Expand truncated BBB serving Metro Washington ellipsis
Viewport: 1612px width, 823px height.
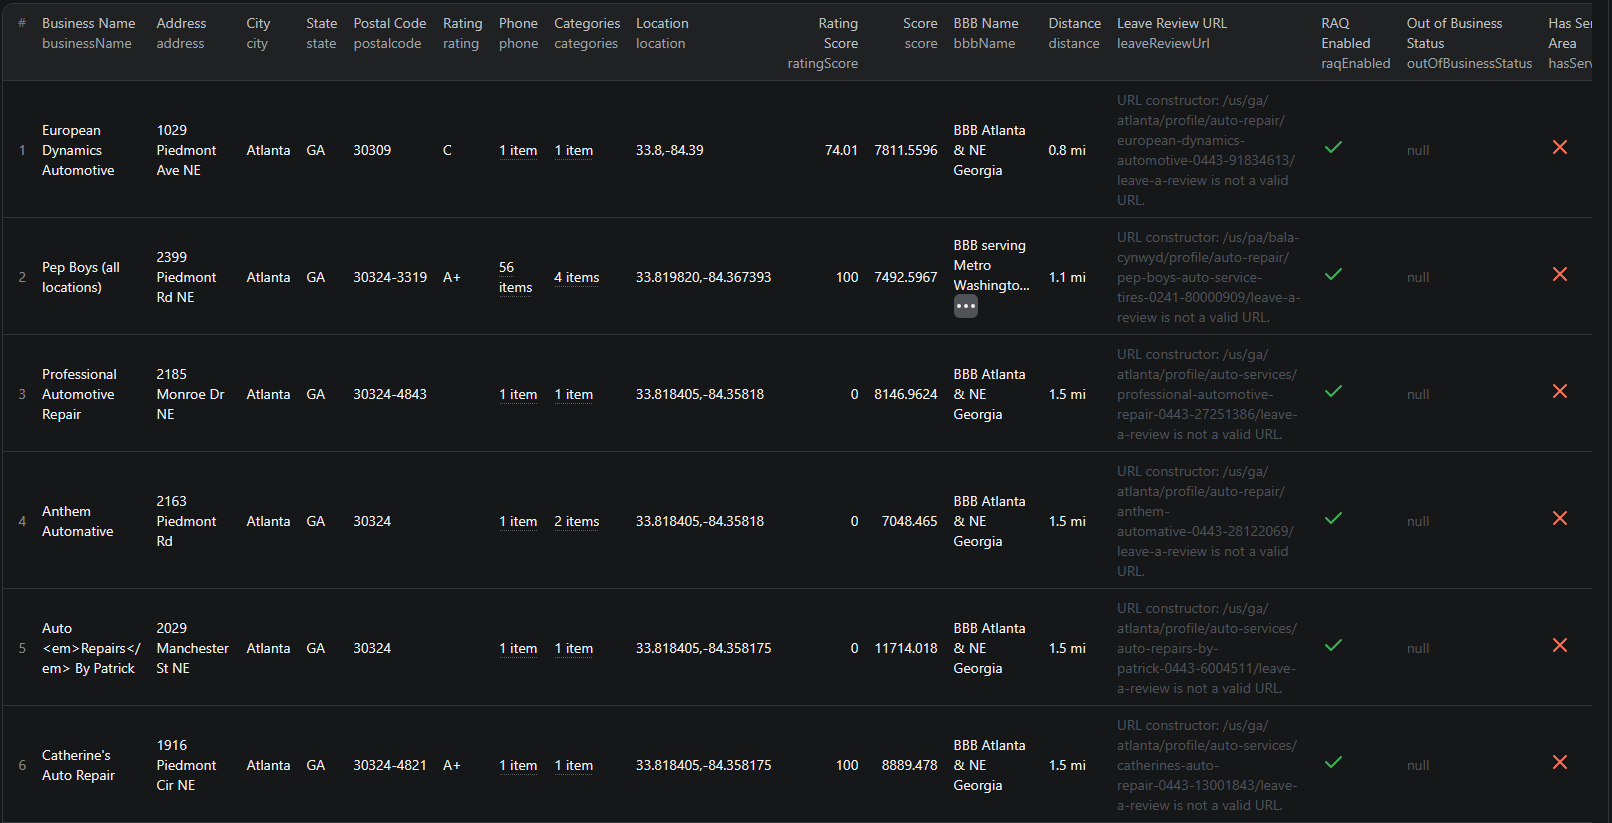point(965,307)
